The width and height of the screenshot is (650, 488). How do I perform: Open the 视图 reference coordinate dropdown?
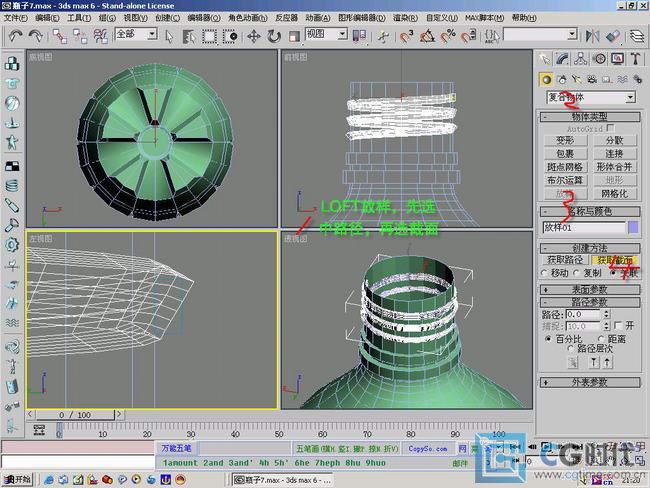(326, 34)
